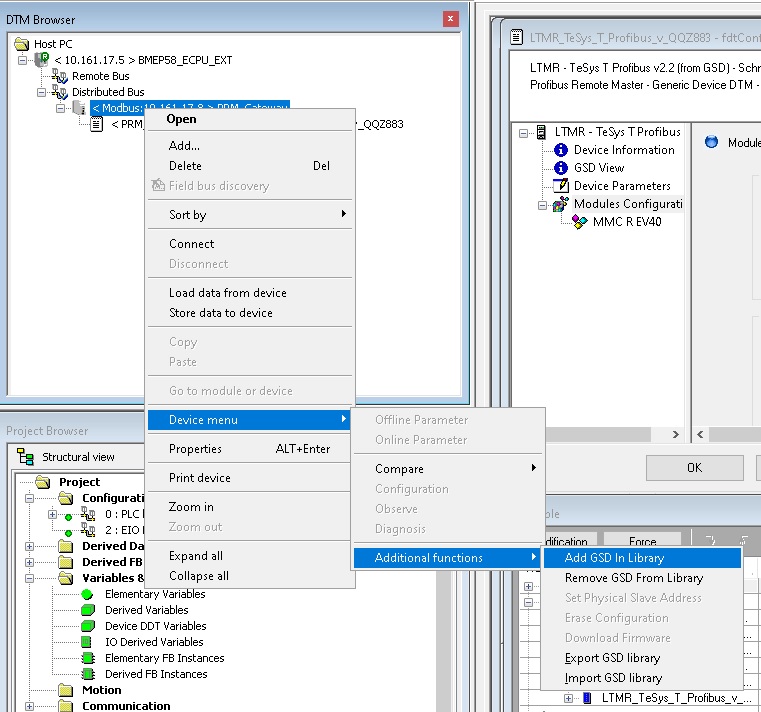Click the IO Derived Variables icon
Image resolution: width=761 pixels, height=712 pixels.
coord(86,642)
